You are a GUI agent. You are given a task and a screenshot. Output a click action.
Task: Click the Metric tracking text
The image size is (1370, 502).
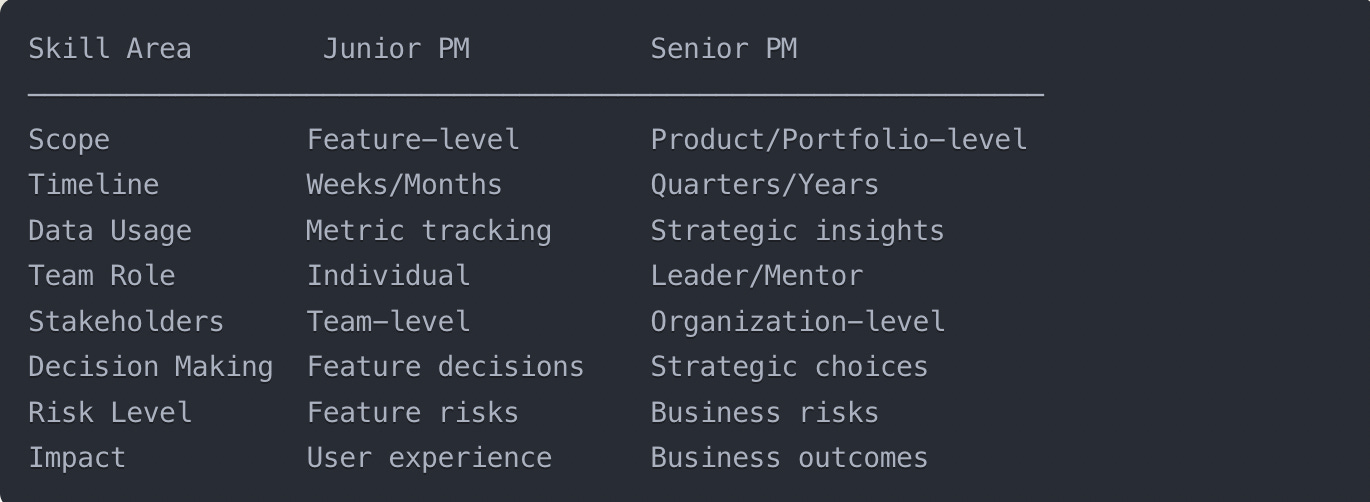tap(429, 231)
